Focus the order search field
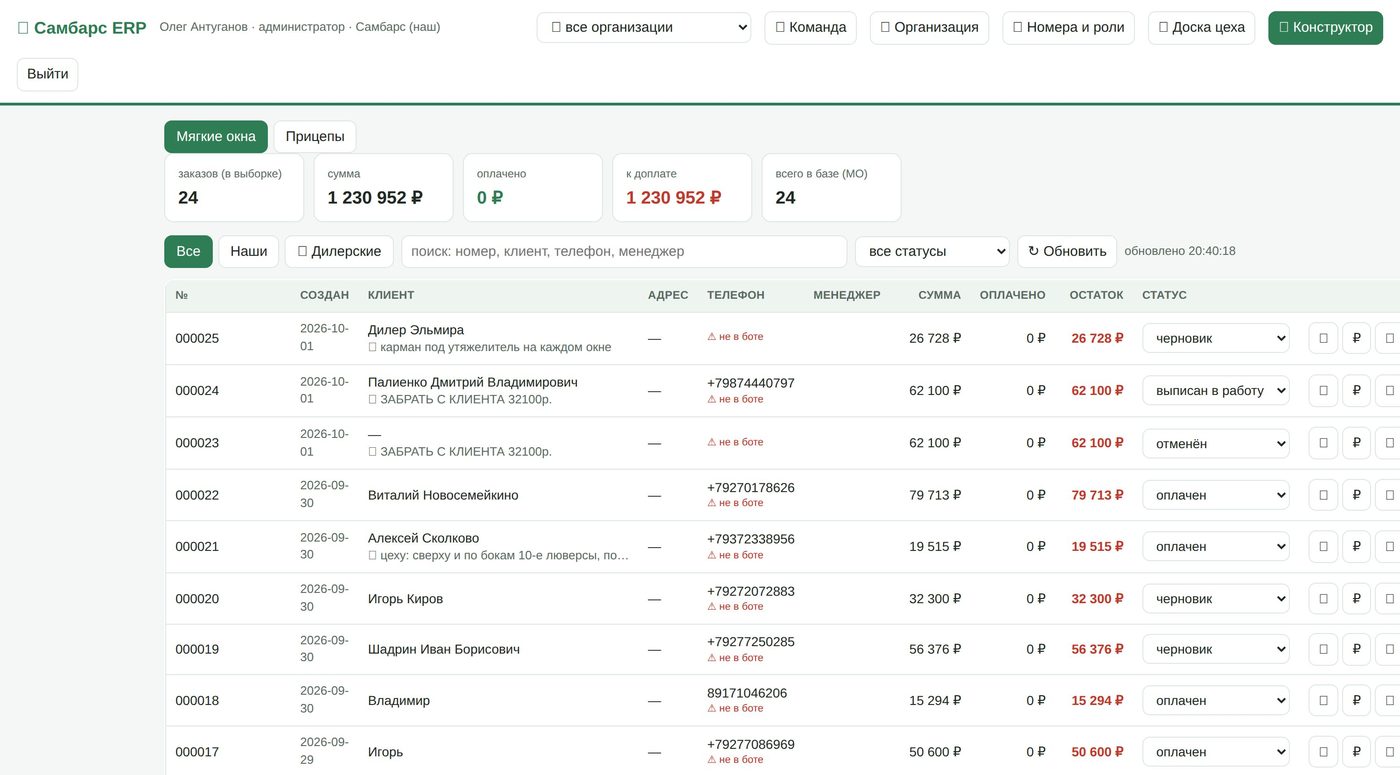Viewport: 1400px width, 775px height. (x=624, y=251)
